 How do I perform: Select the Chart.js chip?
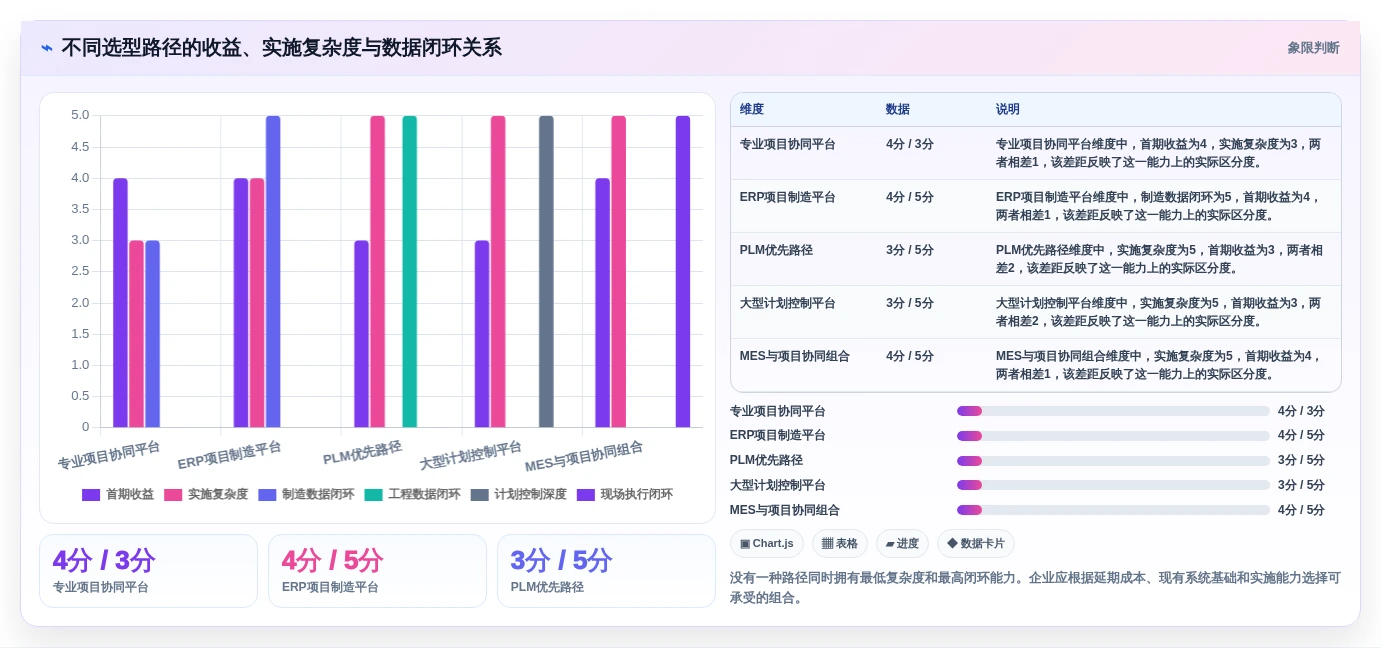point(767,544)
